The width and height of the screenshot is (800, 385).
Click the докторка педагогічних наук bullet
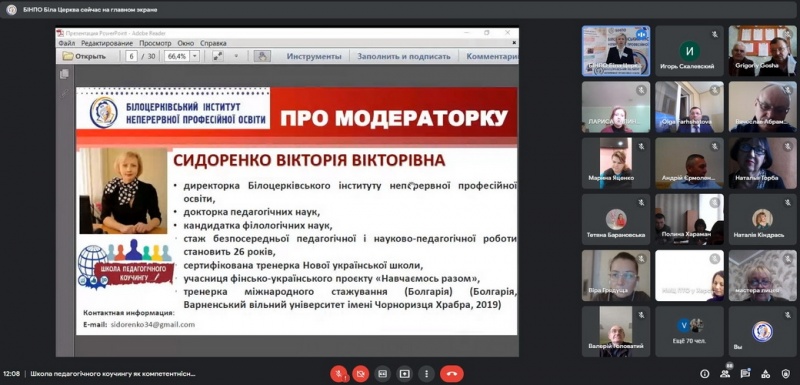click(x=252, y=212)
